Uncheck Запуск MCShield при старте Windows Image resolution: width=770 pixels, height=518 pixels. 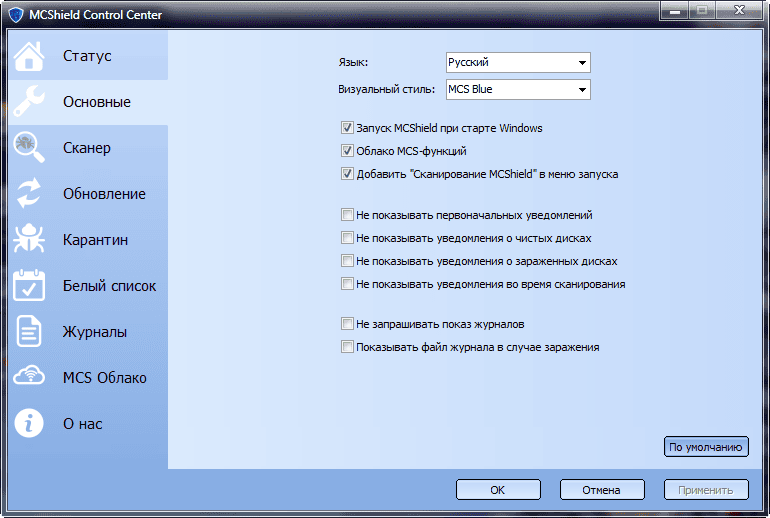click(347, 128)
